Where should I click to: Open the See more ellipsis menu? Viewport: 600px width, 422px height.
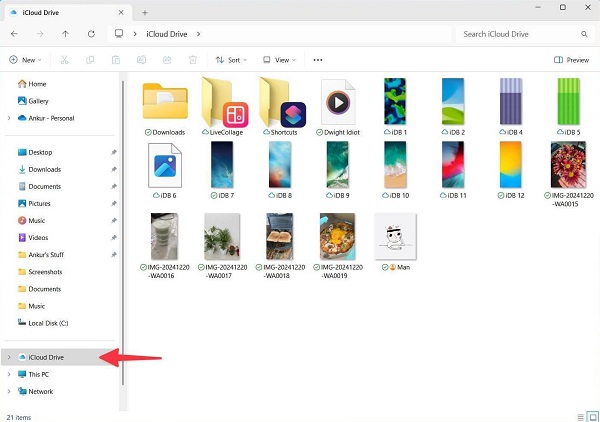pos(318,60)
